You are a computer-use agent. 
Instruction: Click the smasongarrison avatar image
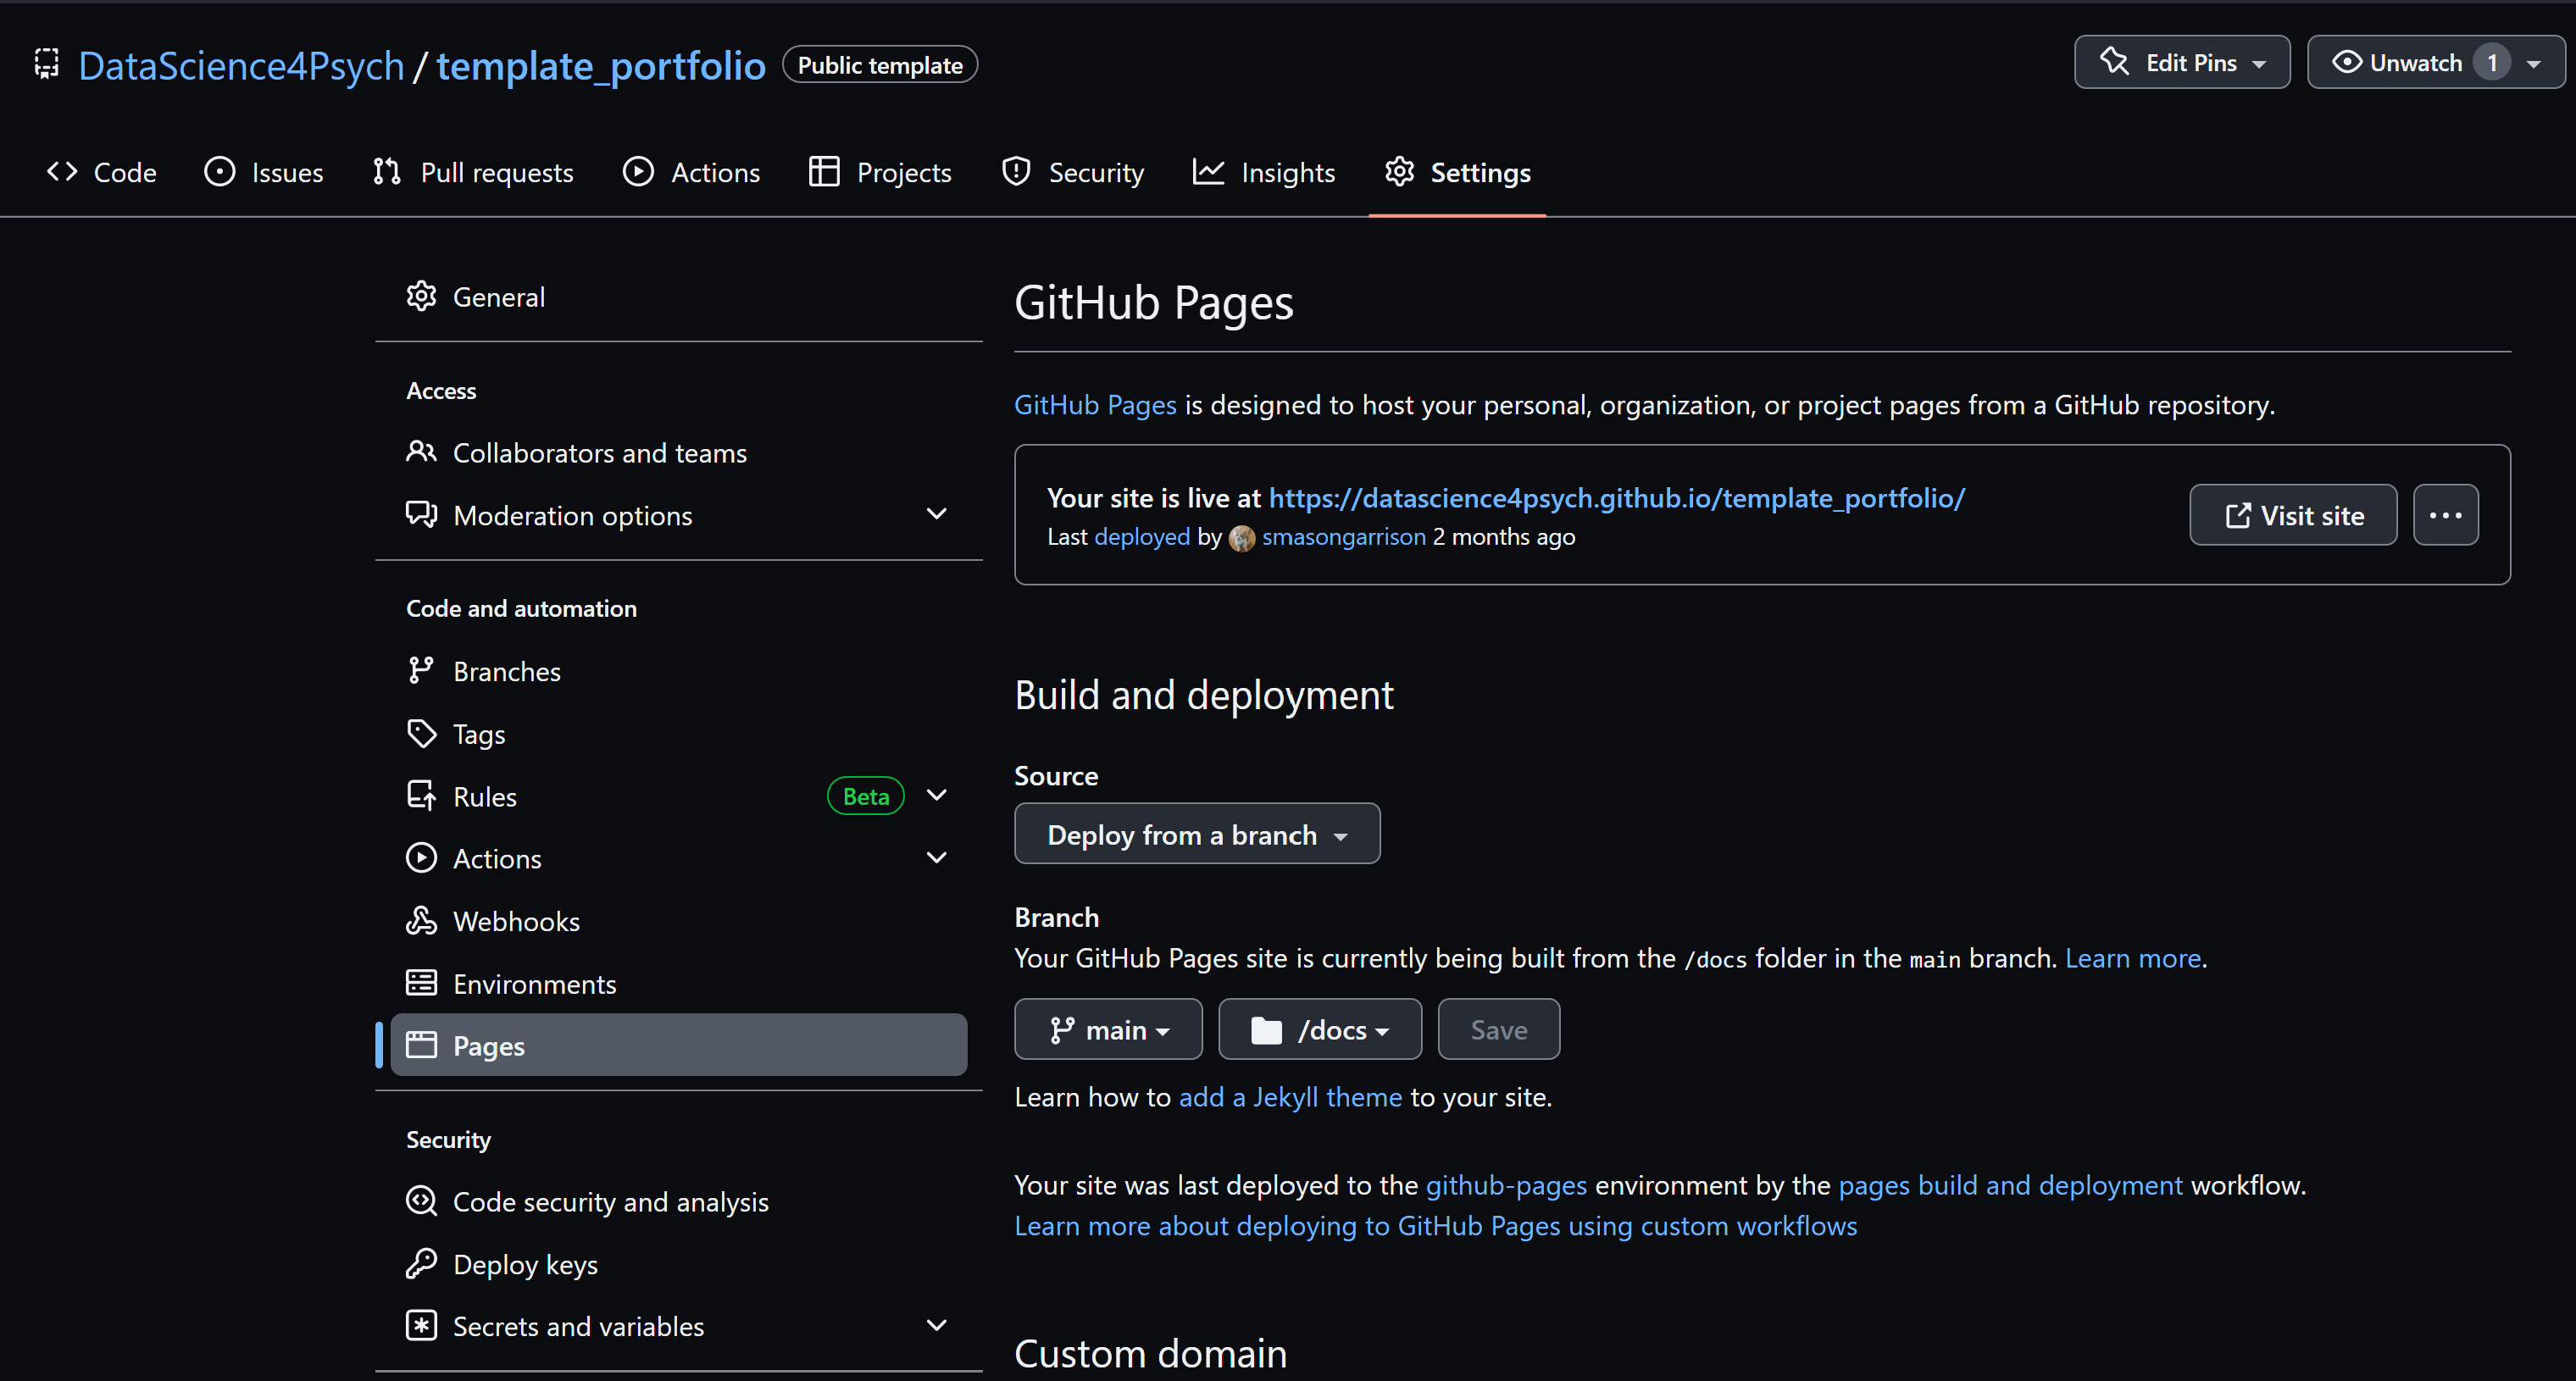[1242, 538]
